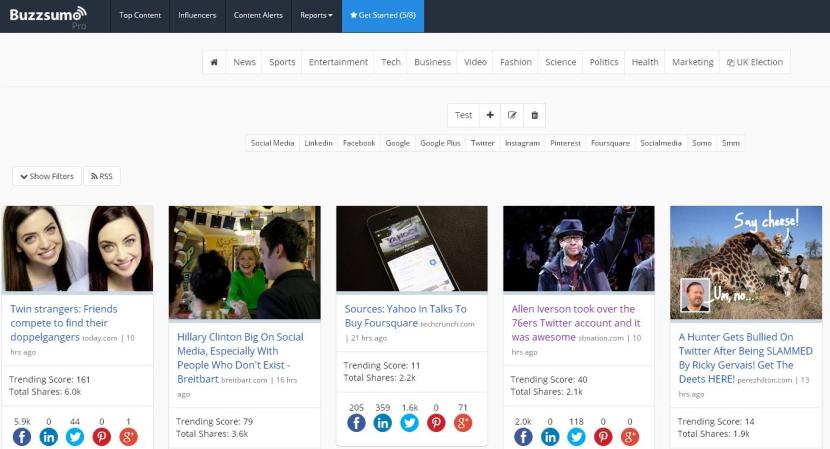Click Facebook share icon under Twin strangers article
This screenshot has width=830, height=449.
tap(22, 436)
